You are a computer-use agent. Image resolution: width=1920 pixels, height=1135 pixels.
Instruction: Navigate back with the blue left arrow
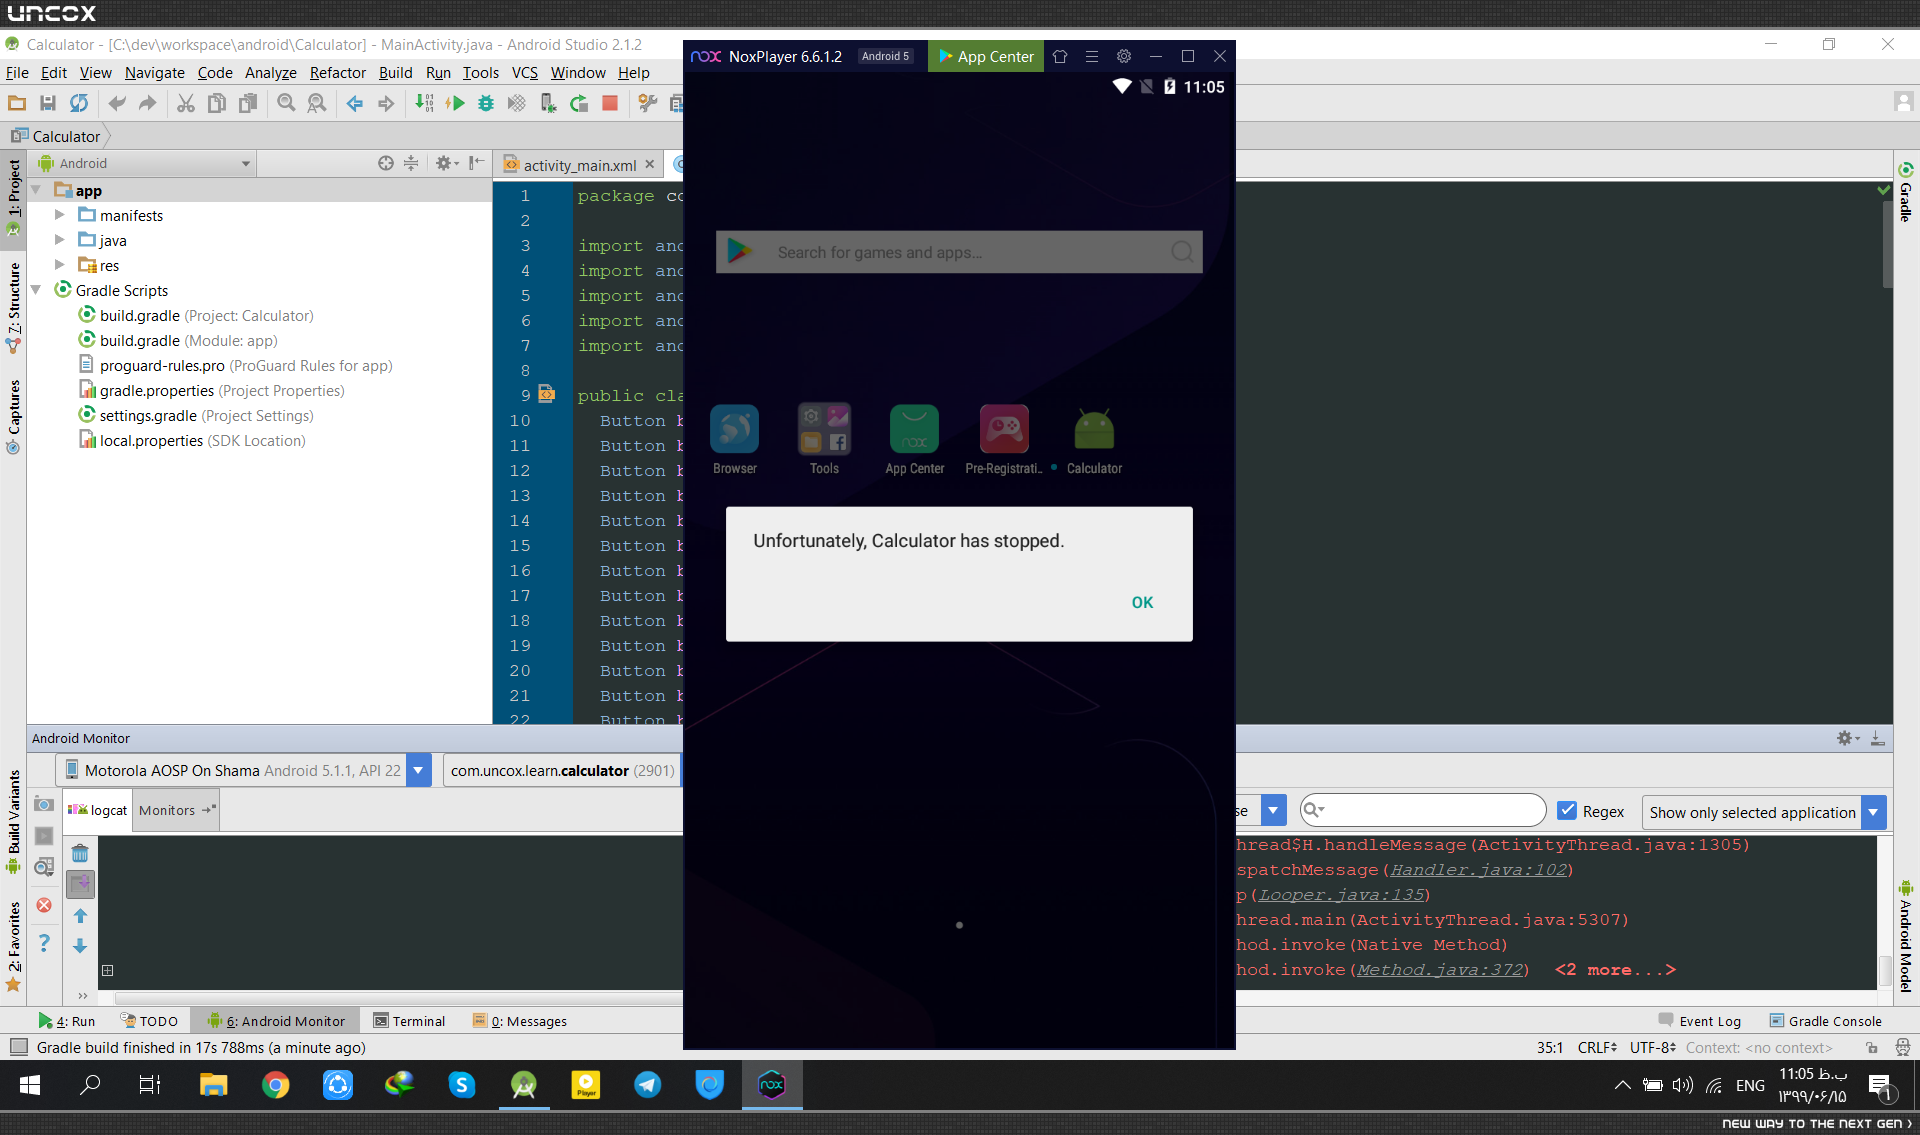click(x=354, y=103)
